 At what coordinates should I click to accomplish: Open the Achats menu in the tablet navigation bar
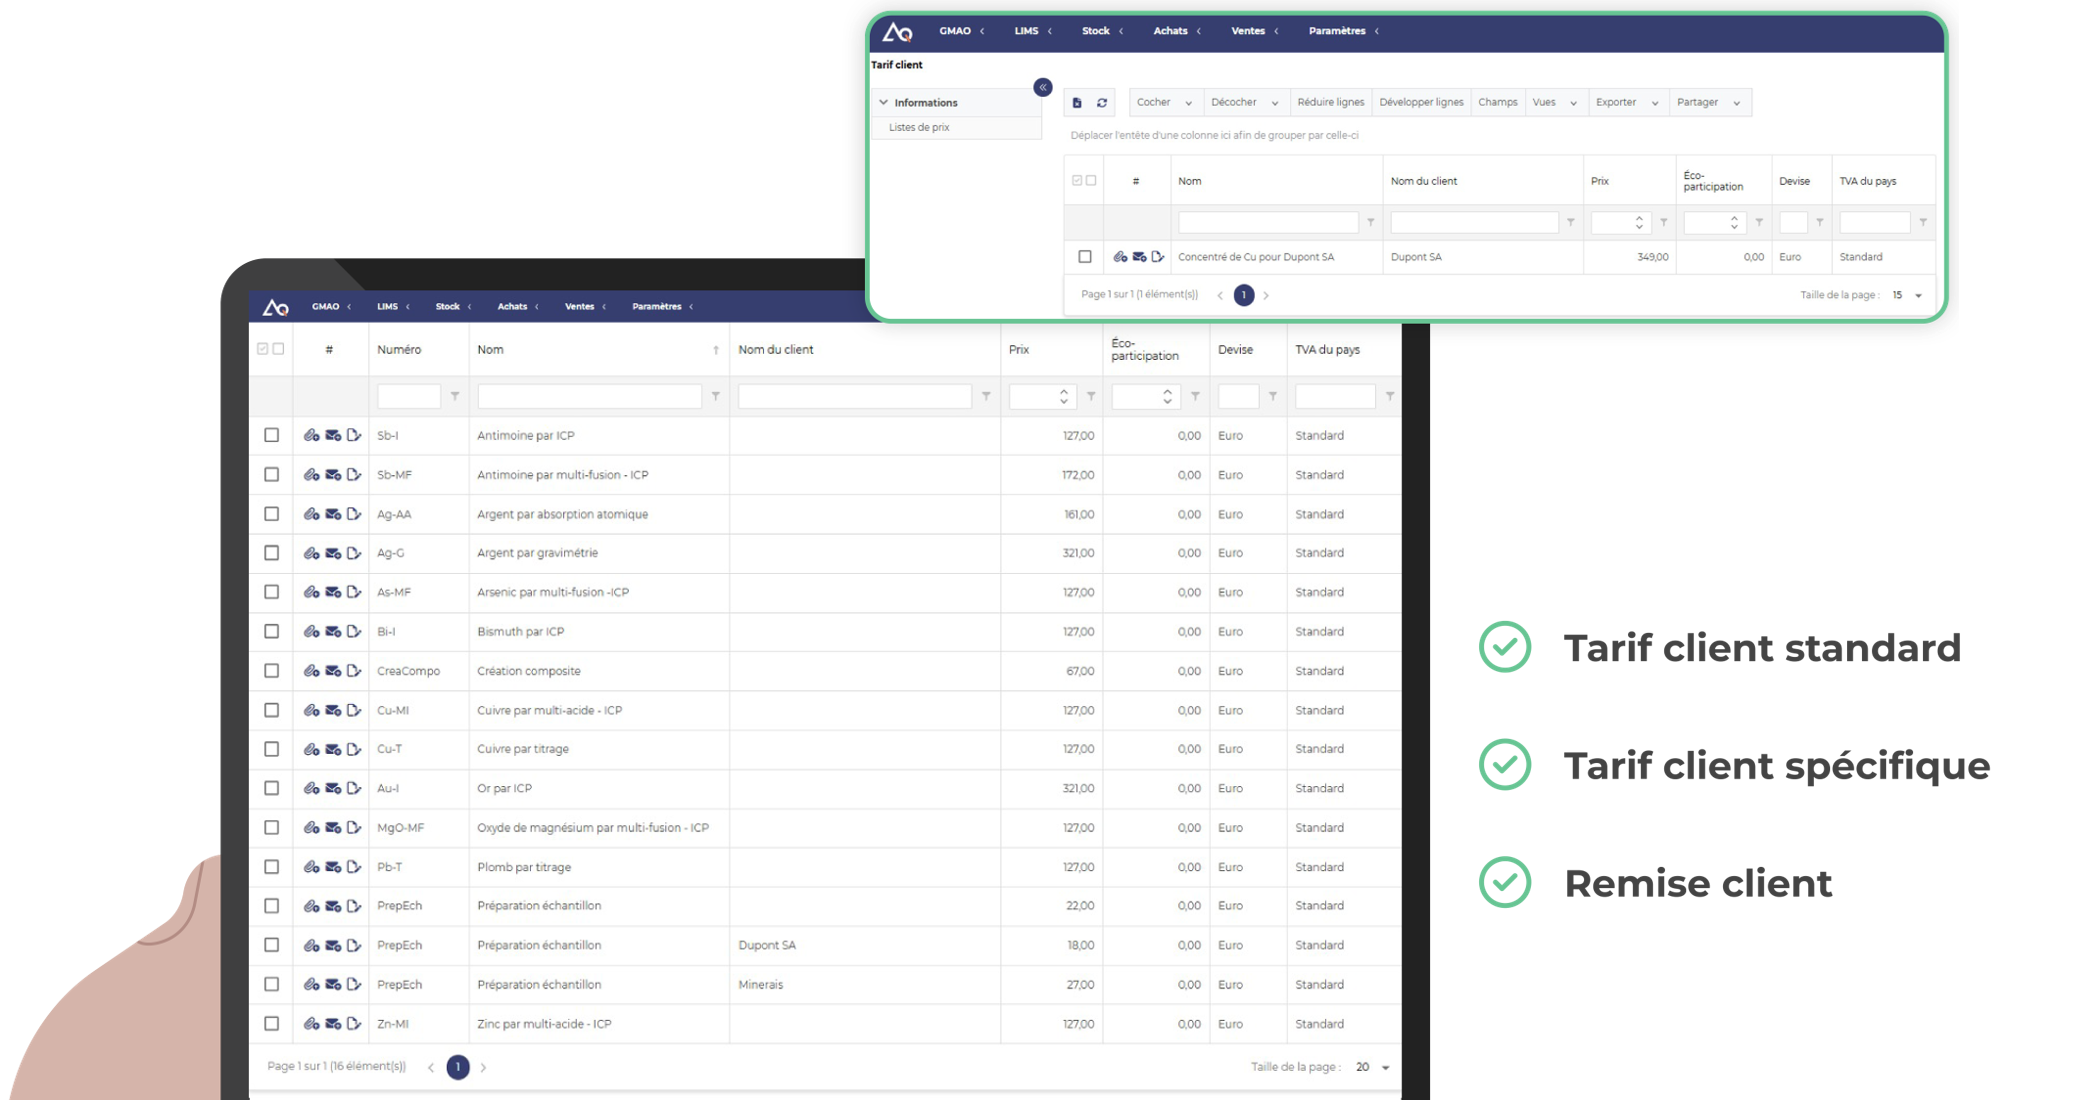coord(518,307)
